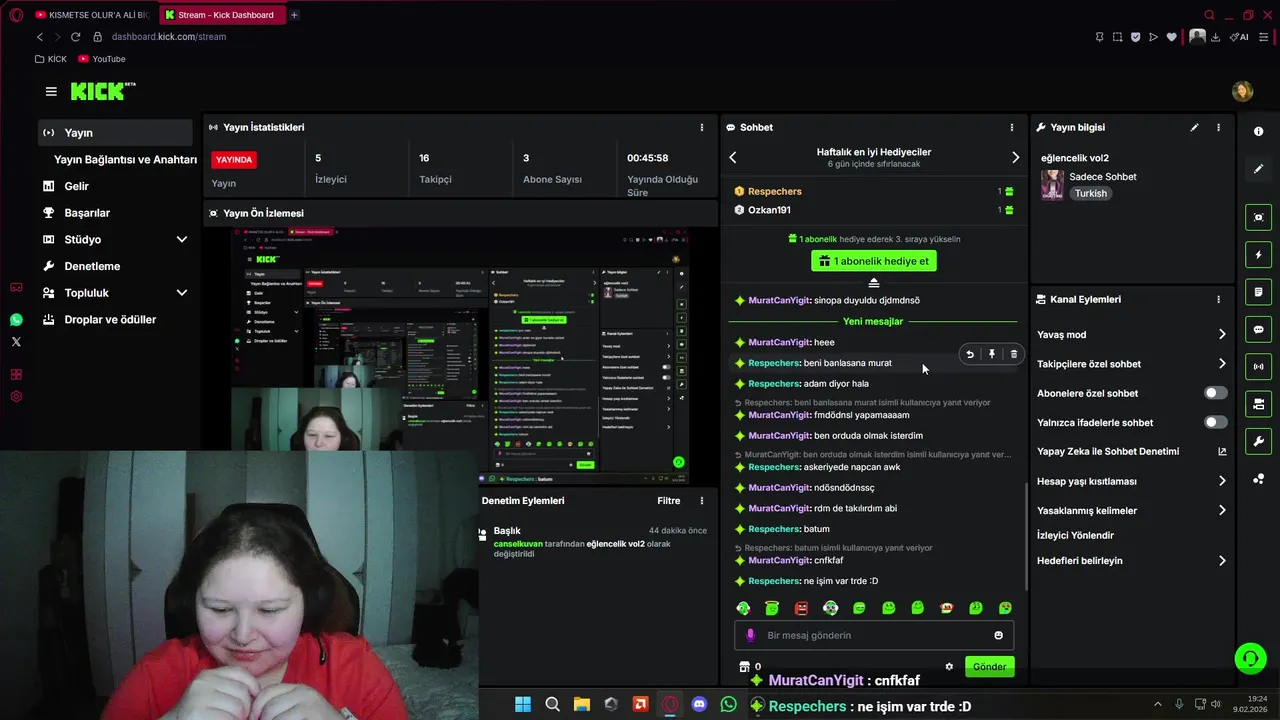Click the shop icon below the message box
Image resolution: width=1280 pixels, height=720 pixels.
[x=744, y=667]
